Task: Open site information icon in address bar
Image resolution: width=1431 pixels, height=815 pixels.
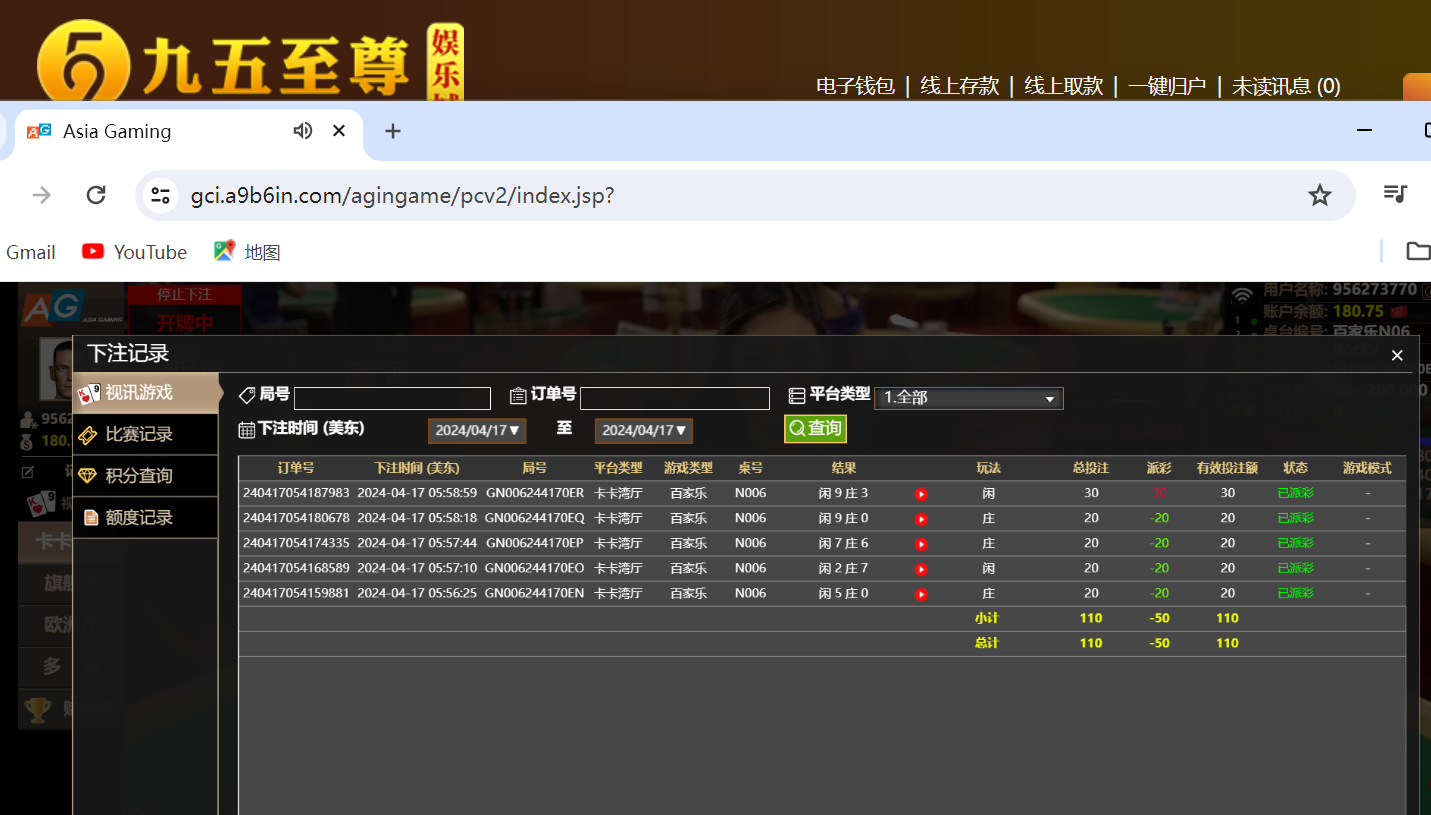Action: (161, 195)
